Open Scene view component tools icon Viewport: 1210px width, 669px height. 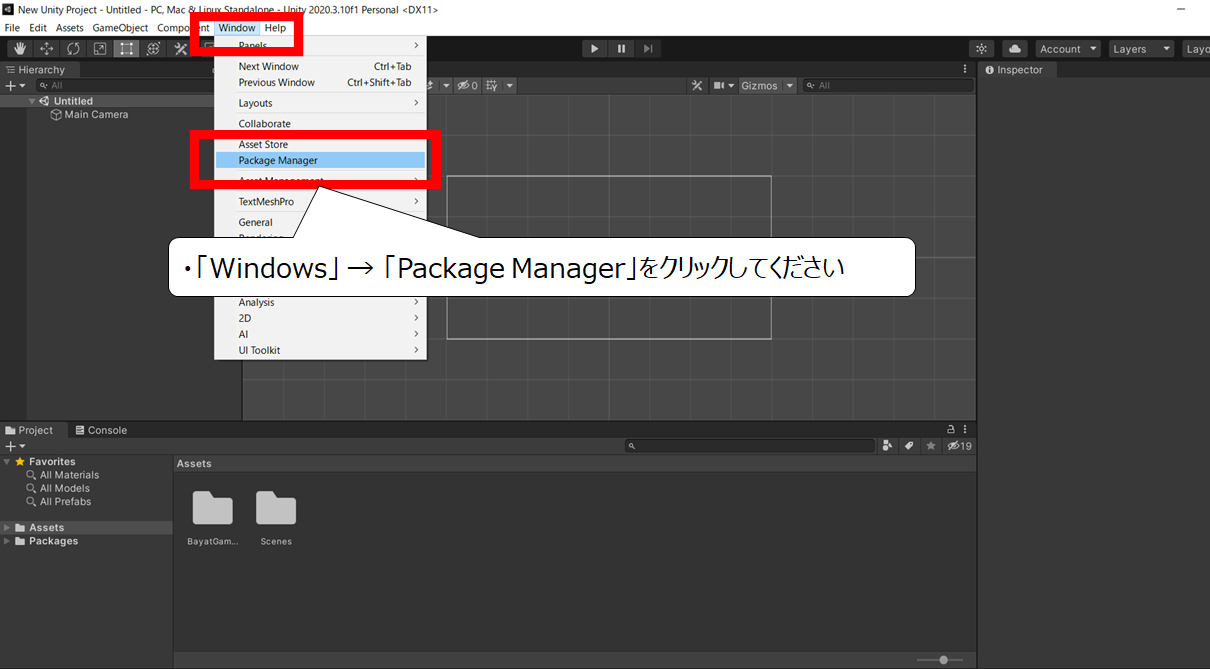[697, 86]
